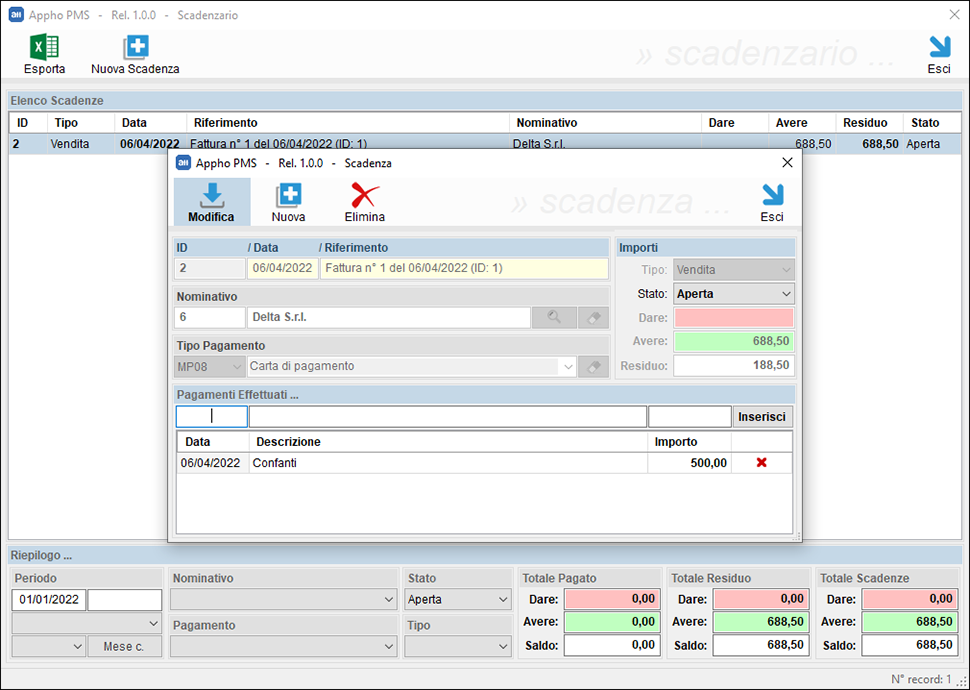
Task: Open the Tipo dropdown showing Vendita
Action: pyautogui.click(x=734, y=270)
